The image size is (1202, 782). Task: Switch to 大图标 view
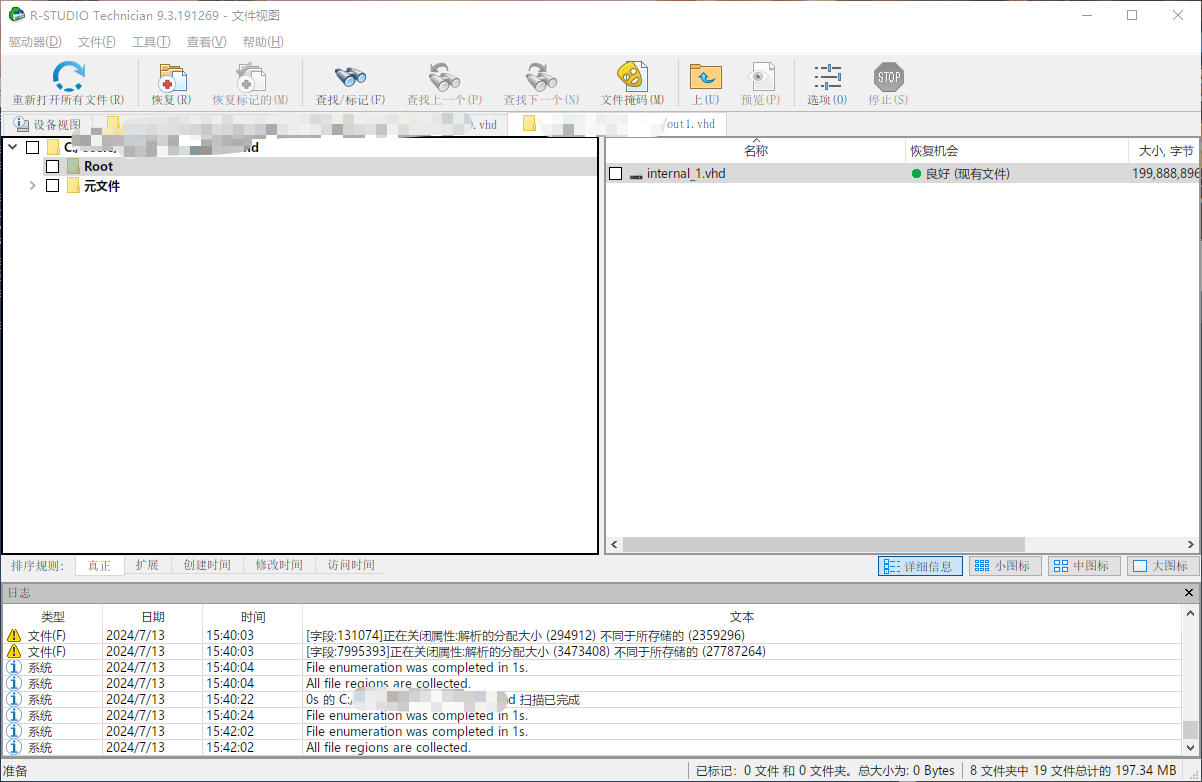pos(1163,566)
